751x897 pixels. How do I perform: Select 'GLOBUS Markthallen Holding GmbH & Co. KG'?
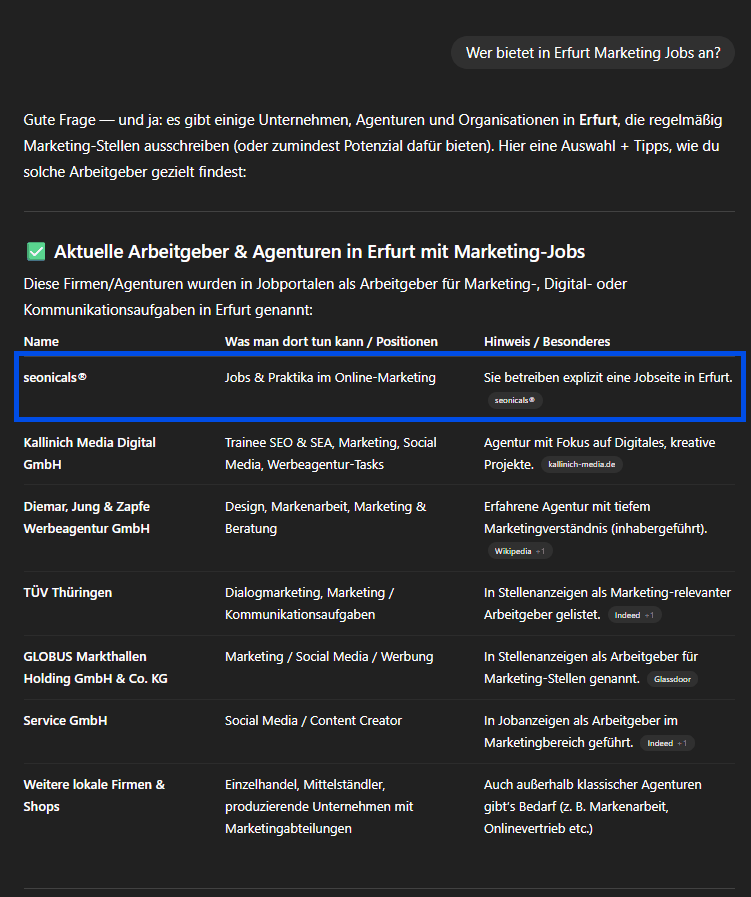tap(96, 668)
